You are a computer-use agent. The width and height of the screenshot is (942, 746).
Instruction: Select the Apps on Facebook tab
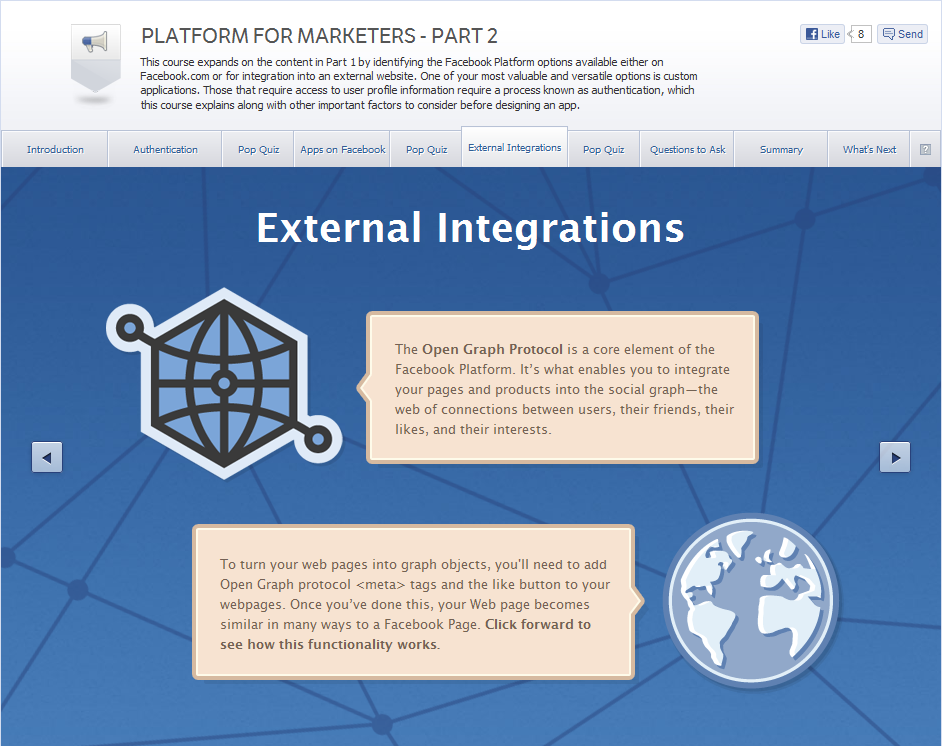(342, 149)
